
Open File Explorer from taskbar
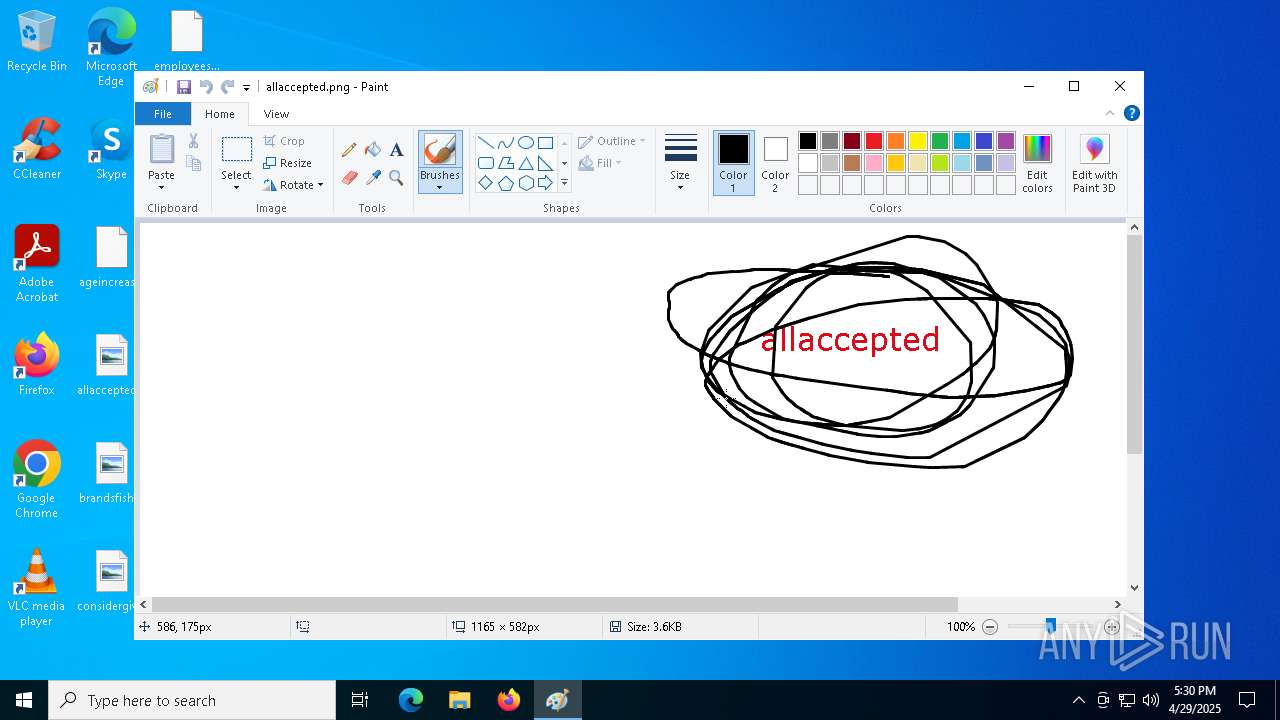pos(460,700)
